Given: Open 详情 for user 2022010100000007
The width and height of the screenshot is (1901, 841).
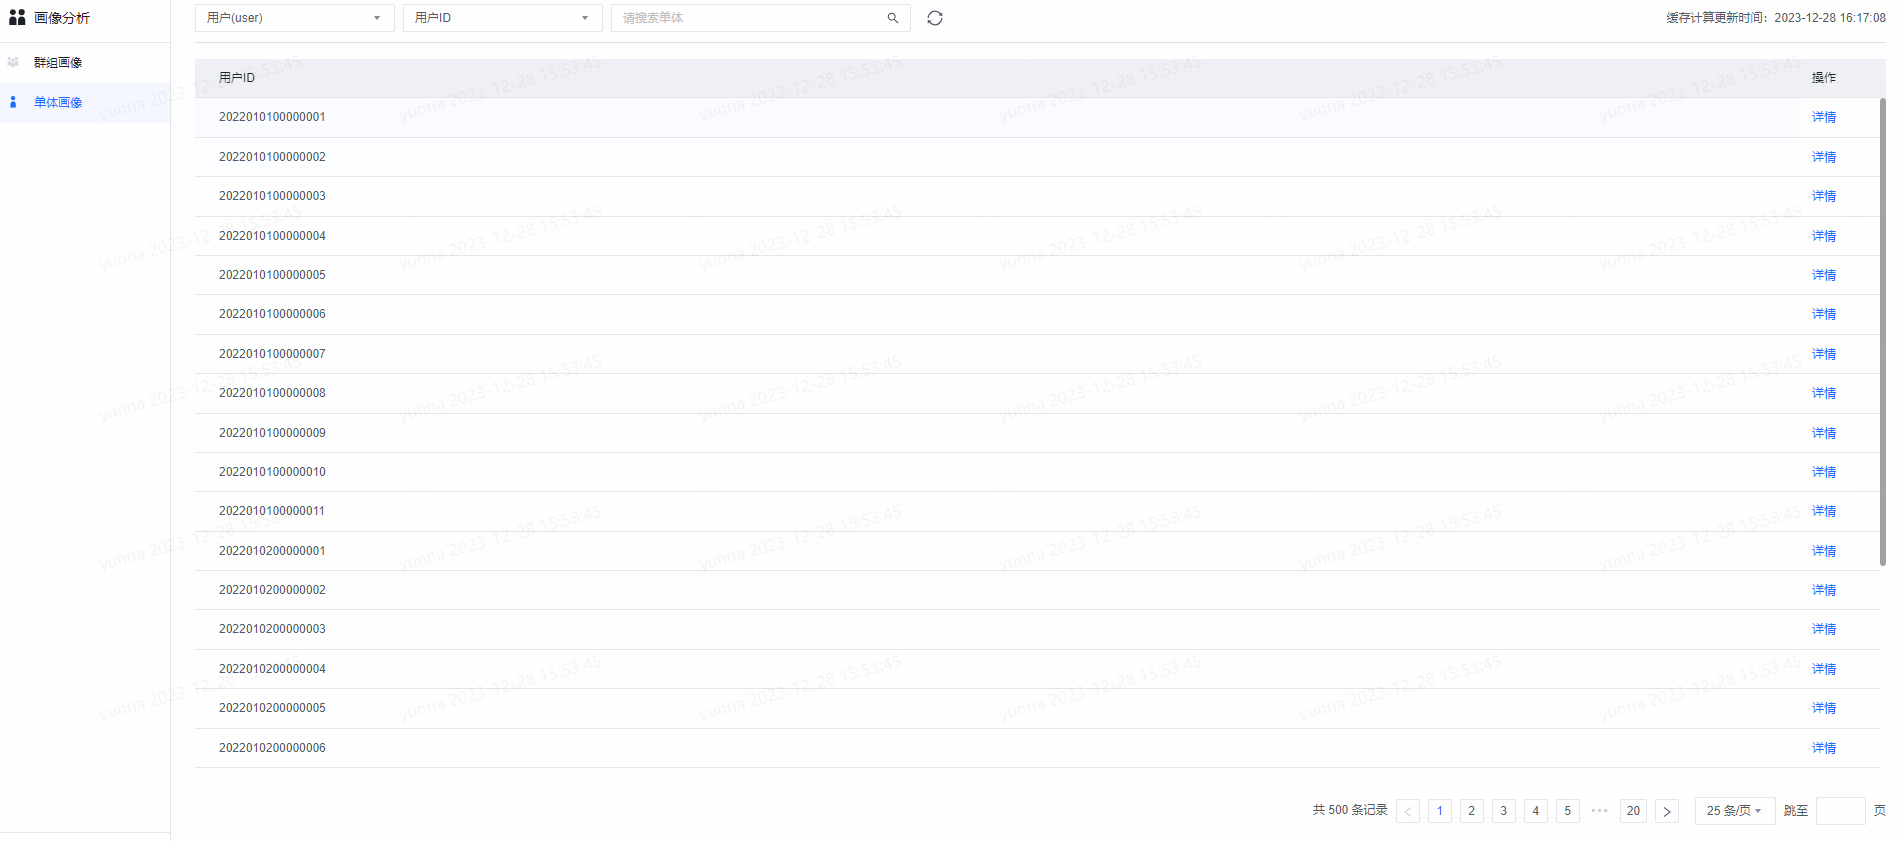Looking at the screenshot, I should (1824, 354).
